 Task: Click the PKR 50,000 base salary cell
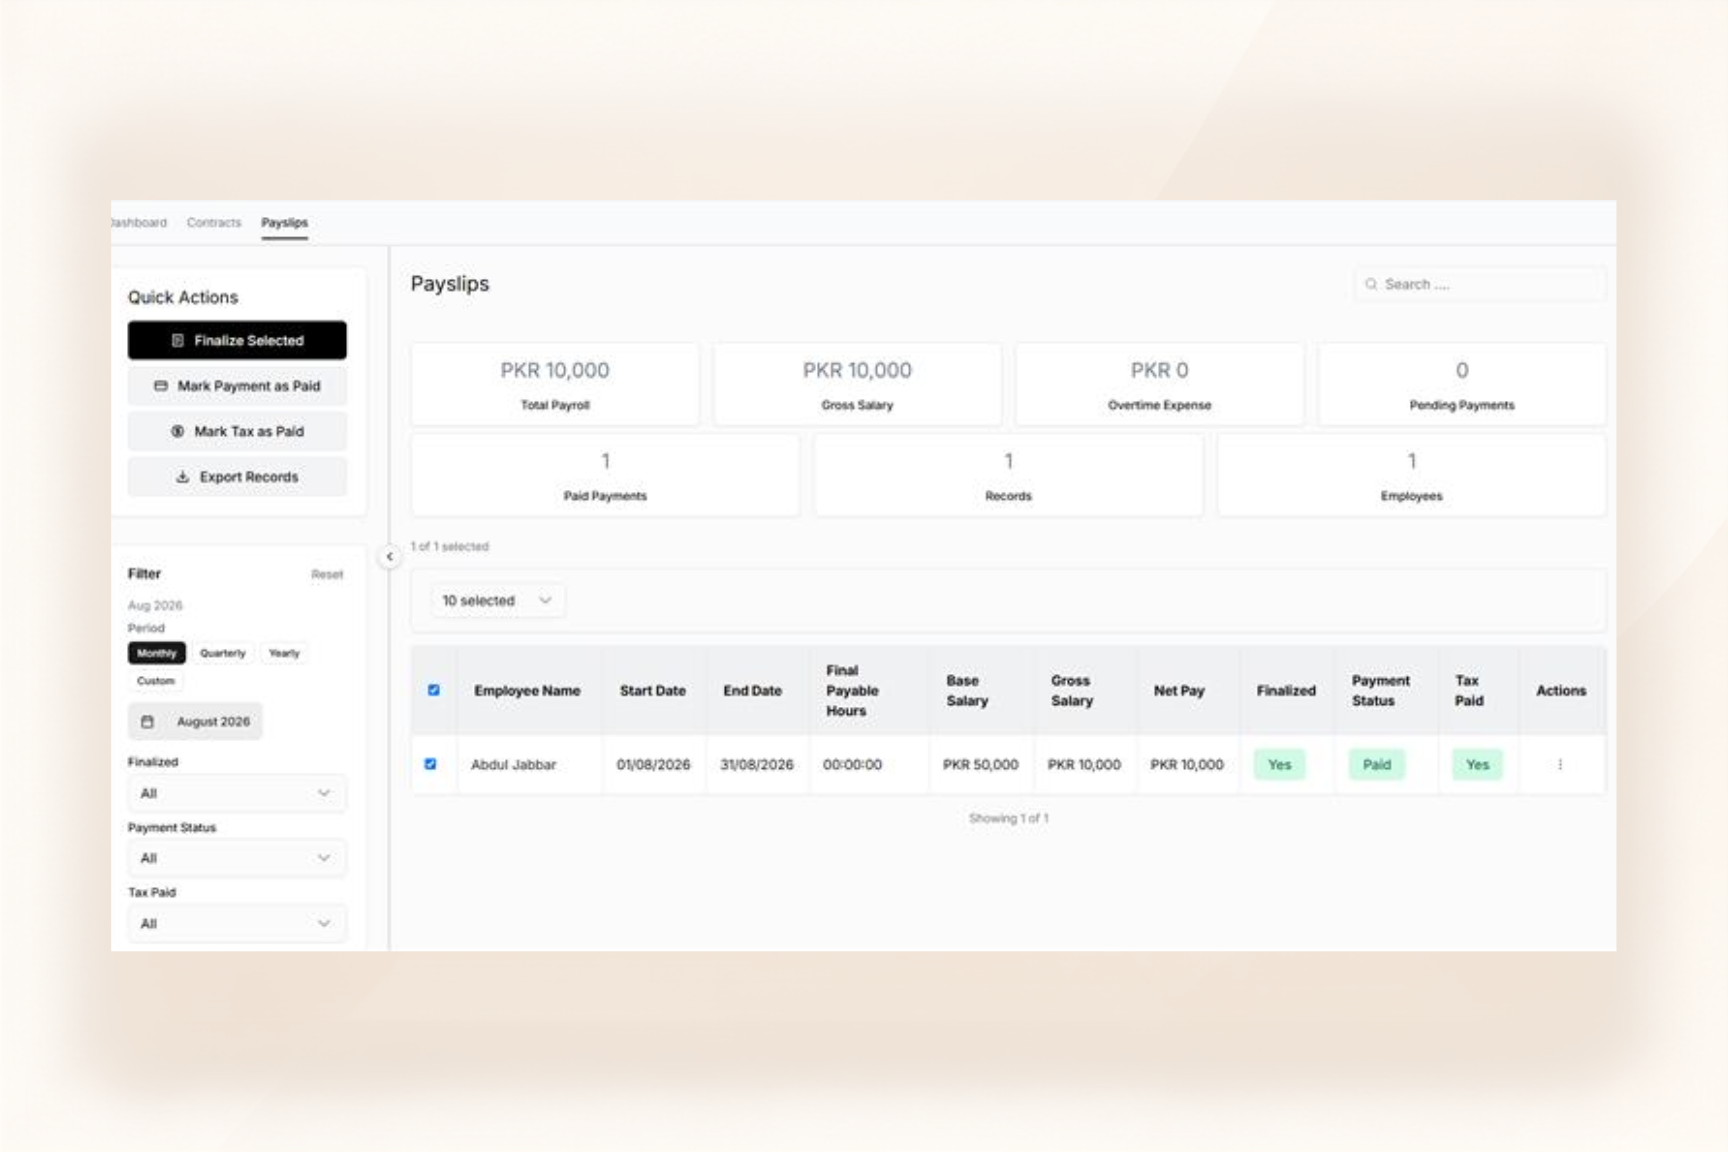click(980, 765)
